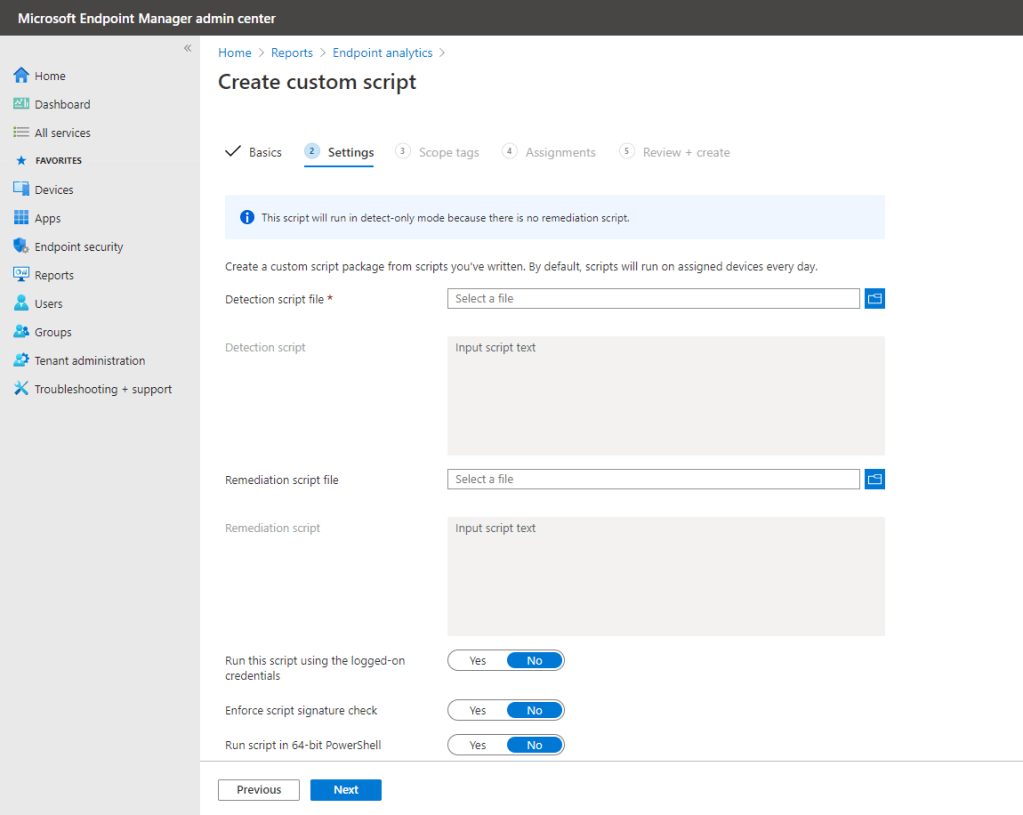
Task: Click the Home icon in sidebar
Action: coord(21,76)
